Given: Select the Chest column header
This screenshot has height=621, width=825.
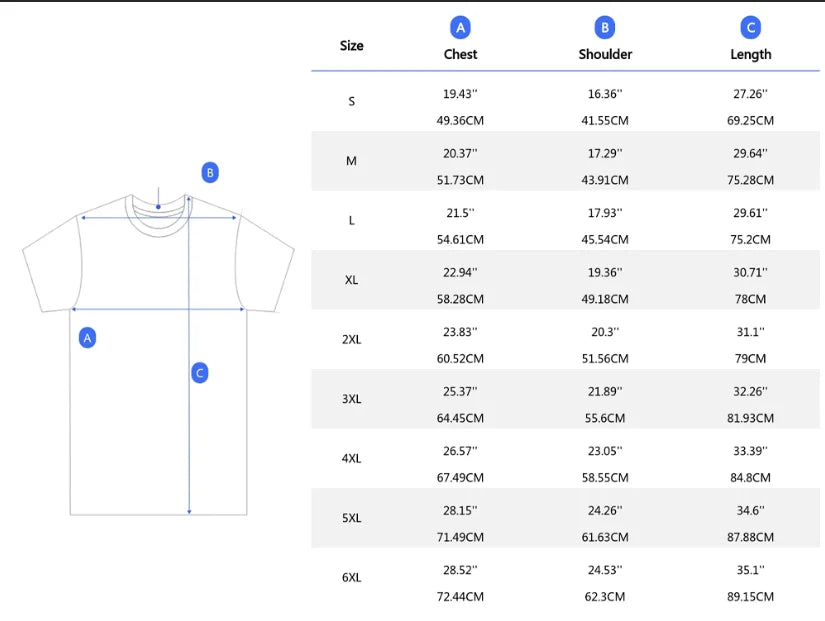Looking at the screenshot, I should (x=460, y=54).
